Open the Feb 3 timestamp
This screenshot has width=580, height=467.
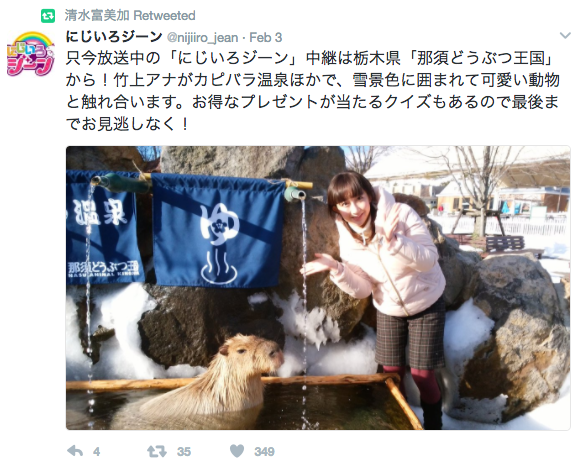266,37
